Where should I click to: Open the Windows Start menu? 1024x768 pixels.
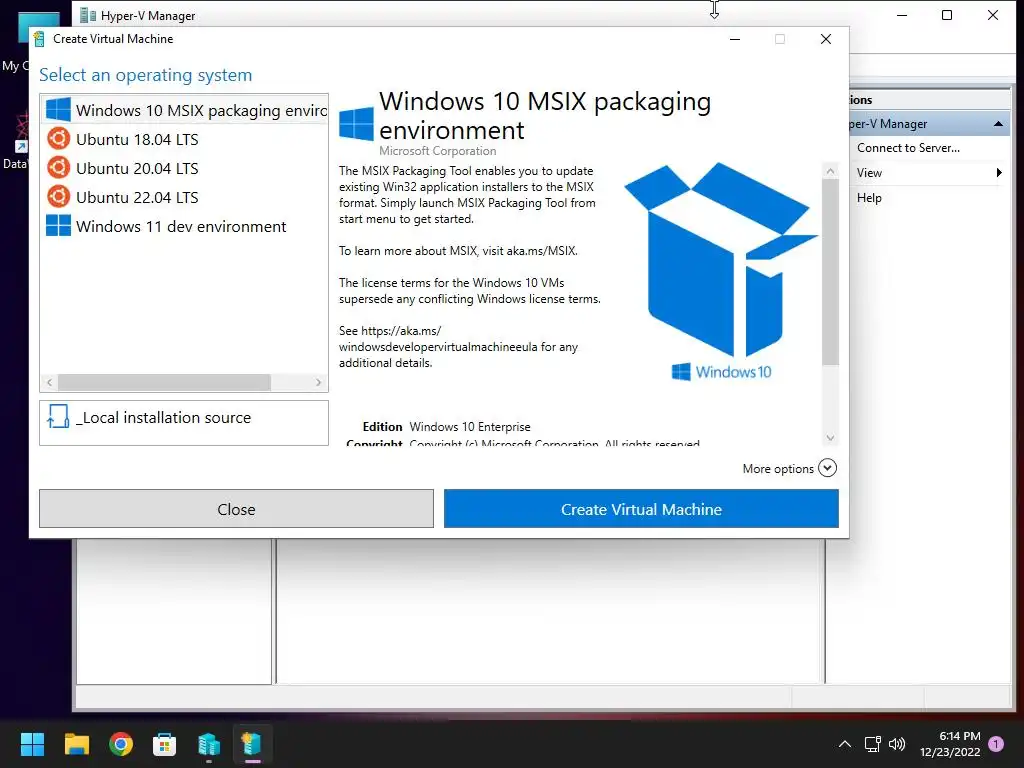coord(32,744)
